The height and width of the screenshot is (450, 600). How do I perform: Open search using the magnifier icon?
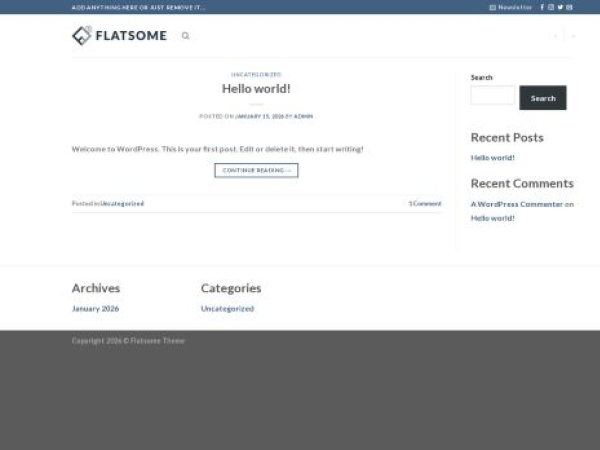(185, 36)
